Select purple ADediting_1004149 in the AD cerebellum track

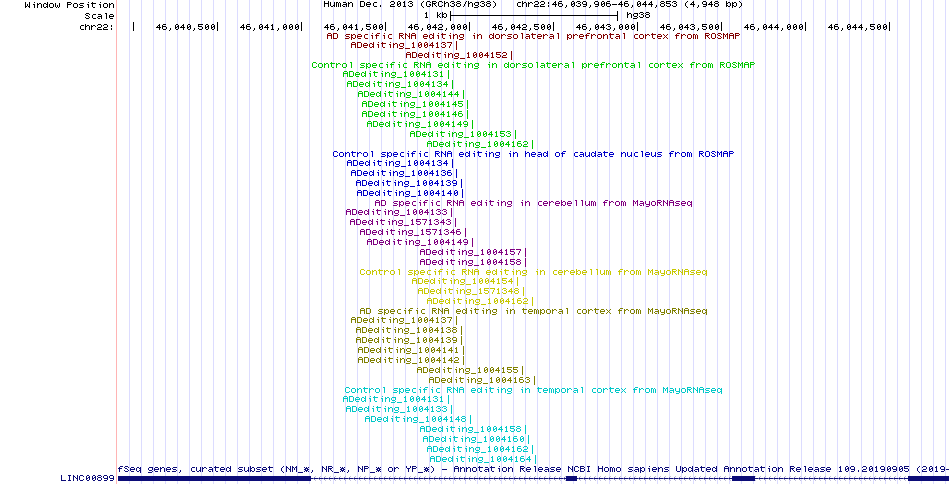[419, 242]
